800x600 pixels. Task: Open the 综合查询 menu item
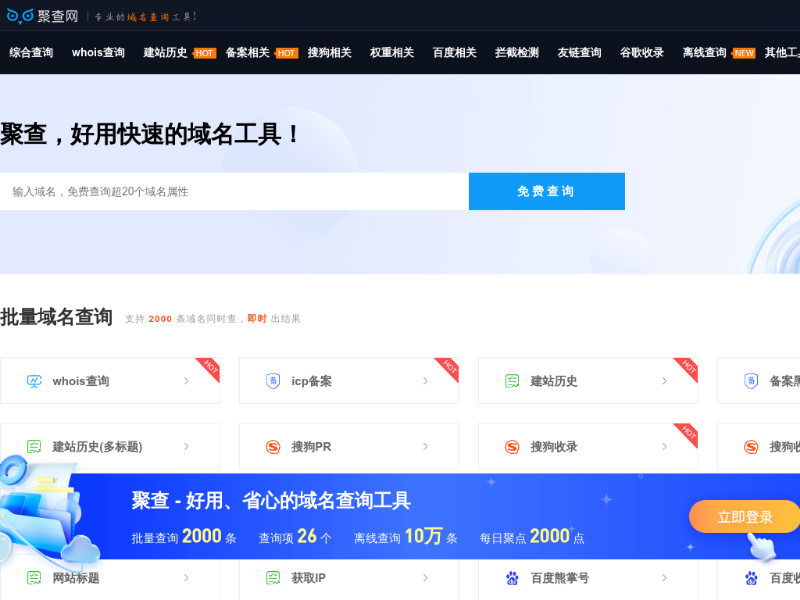[x=31, y=53]
